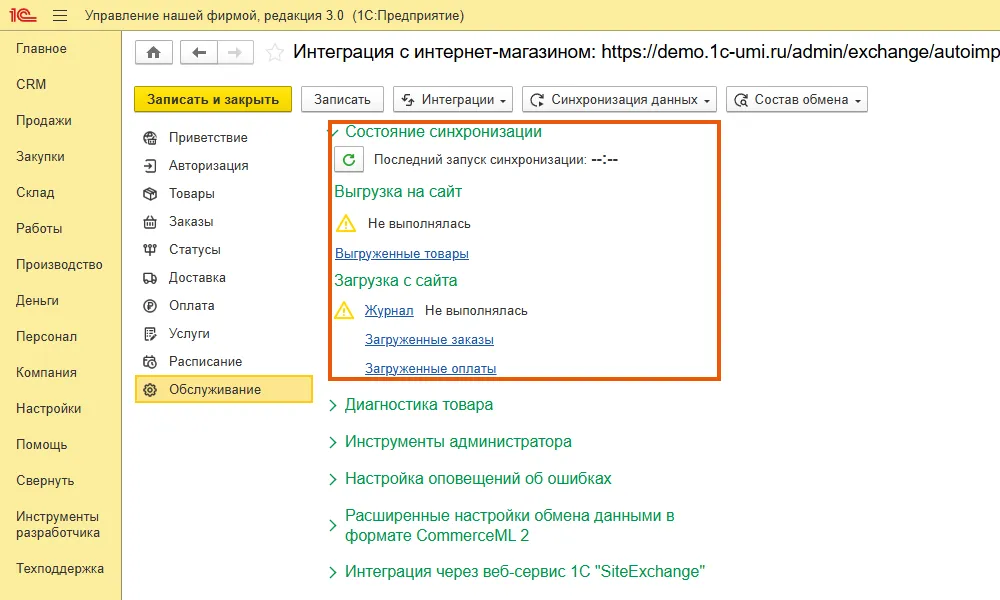The width and height of the screenshot is (1000, 600).
Task: Click the Записать и закрыть button
Action: (x=213, y=99)
